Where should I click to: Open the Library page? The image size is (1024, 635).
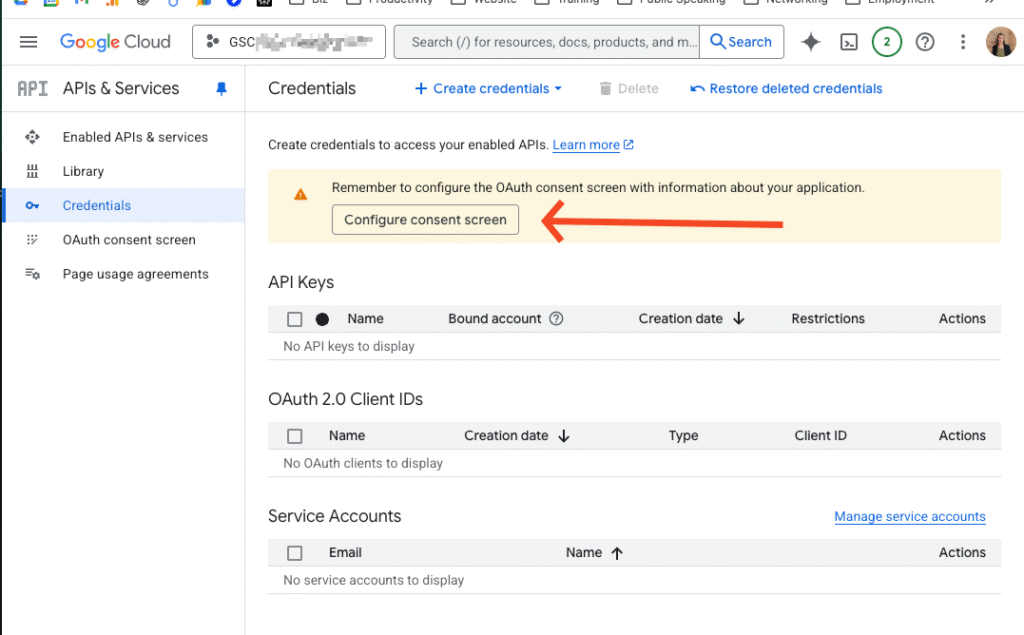(x=83, y=171)
